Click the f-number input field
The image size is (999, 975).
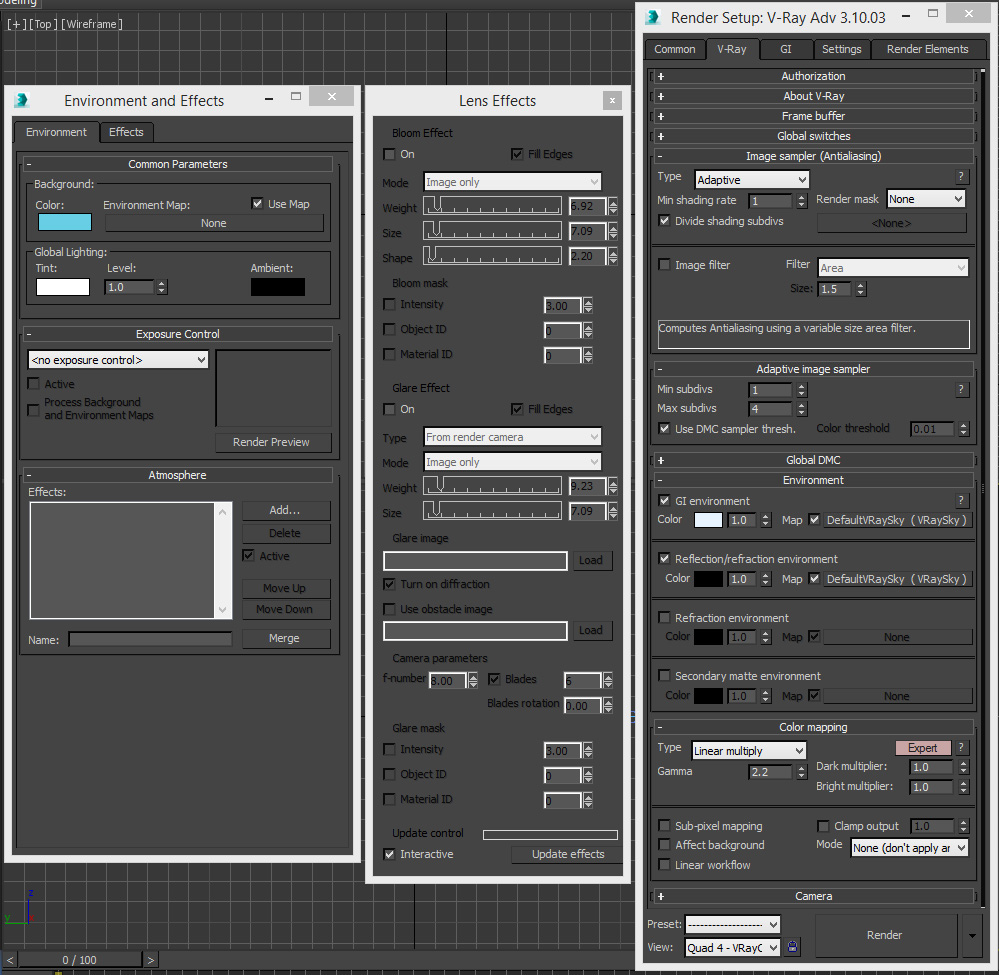click(x=448, y=681)
